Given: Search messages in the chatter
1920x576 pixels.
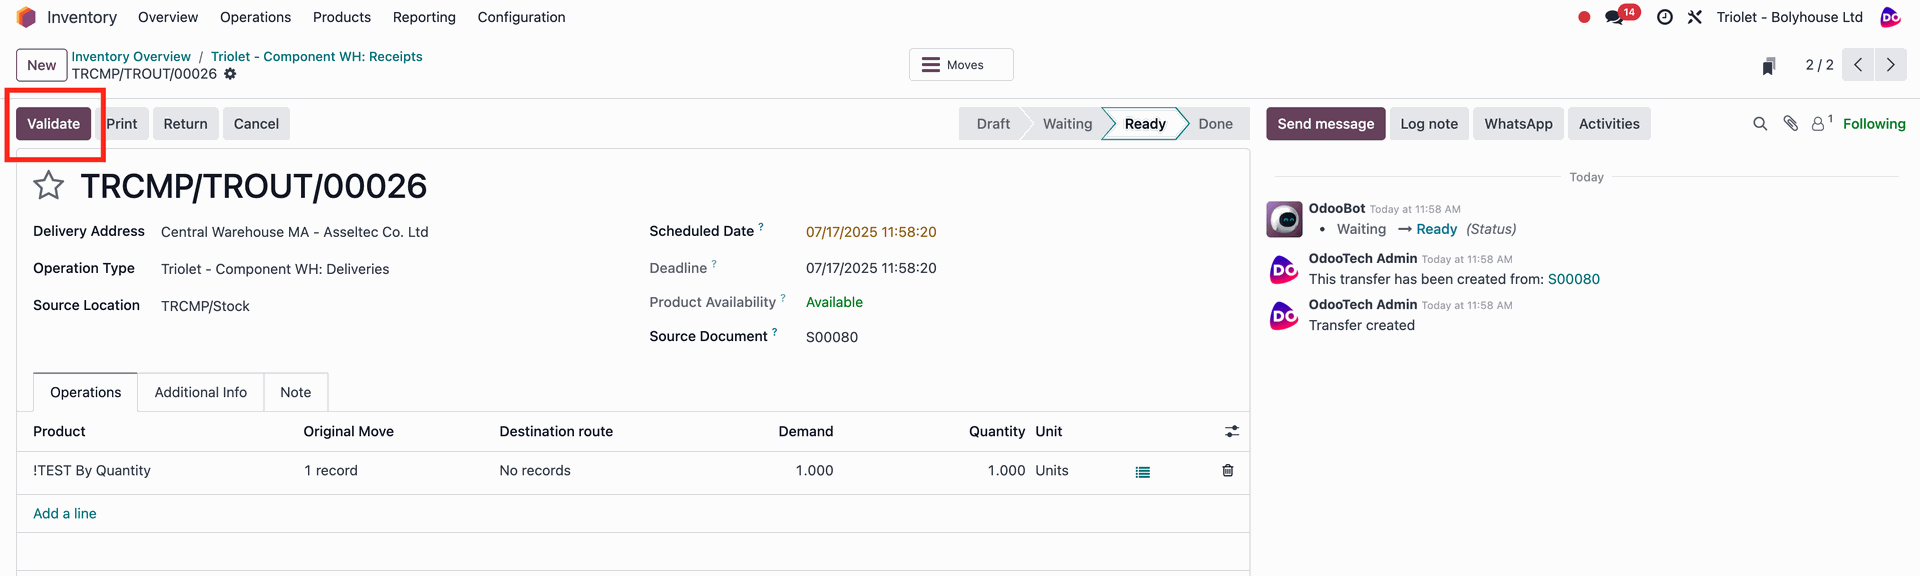Looking at the screenshot, I should coord(1760,124).
